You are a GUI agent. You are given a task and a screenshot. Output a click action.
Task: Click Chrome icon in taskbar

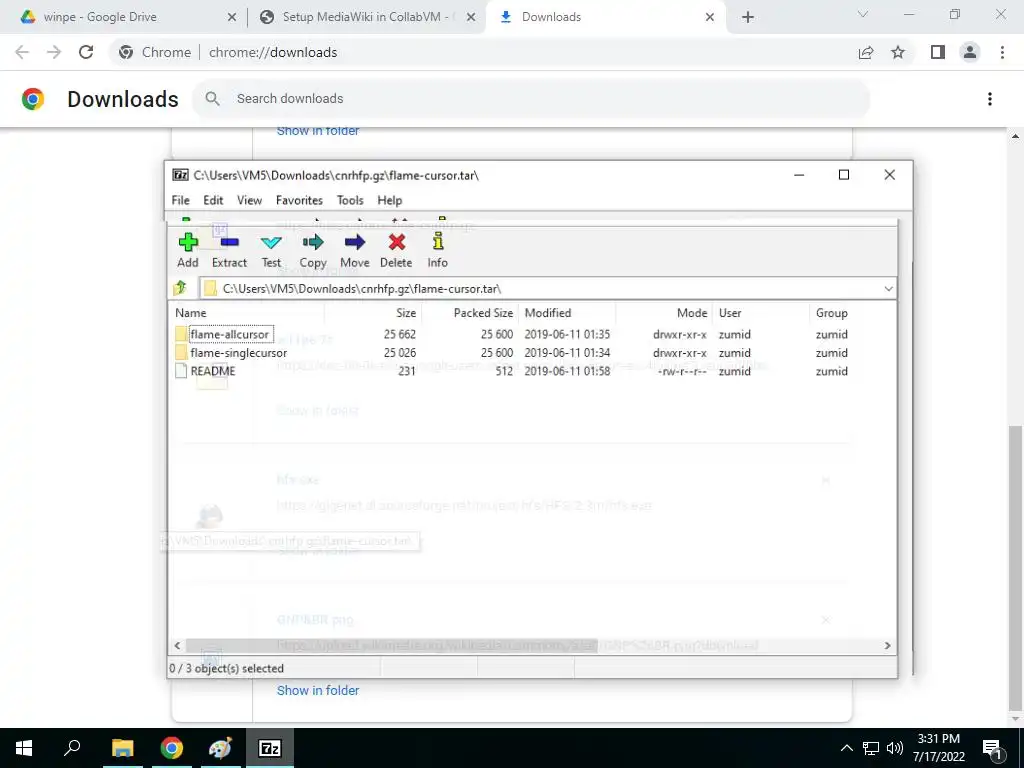click(x=172, y=748)
